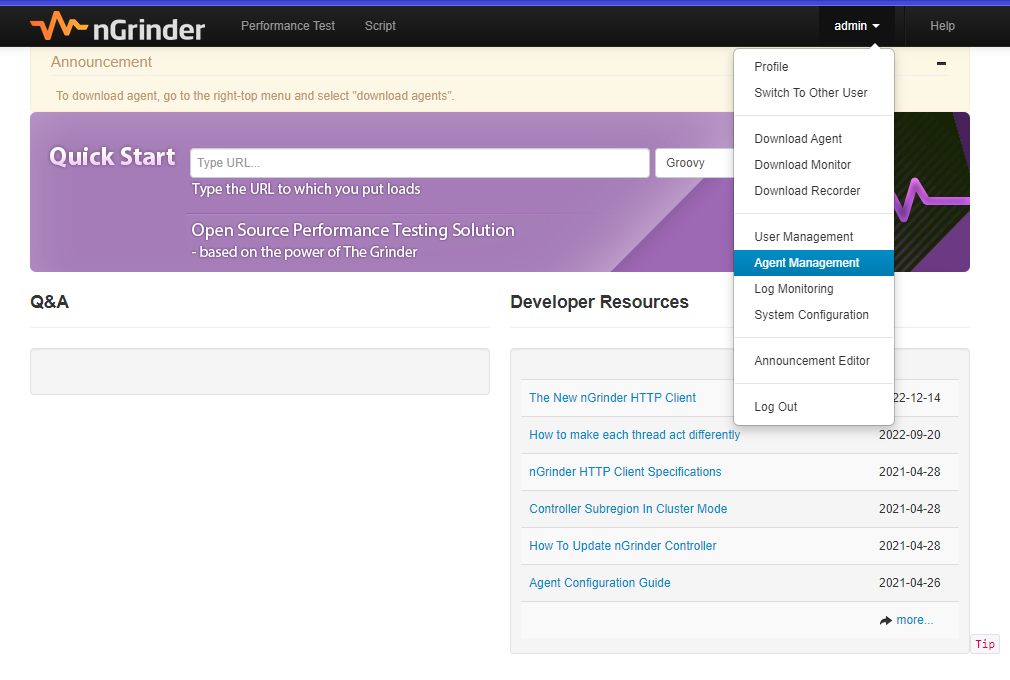The height and width of the screenshot is (680, 1010).
Task: Choose Switch To Other User
Action: pos(814,93)
